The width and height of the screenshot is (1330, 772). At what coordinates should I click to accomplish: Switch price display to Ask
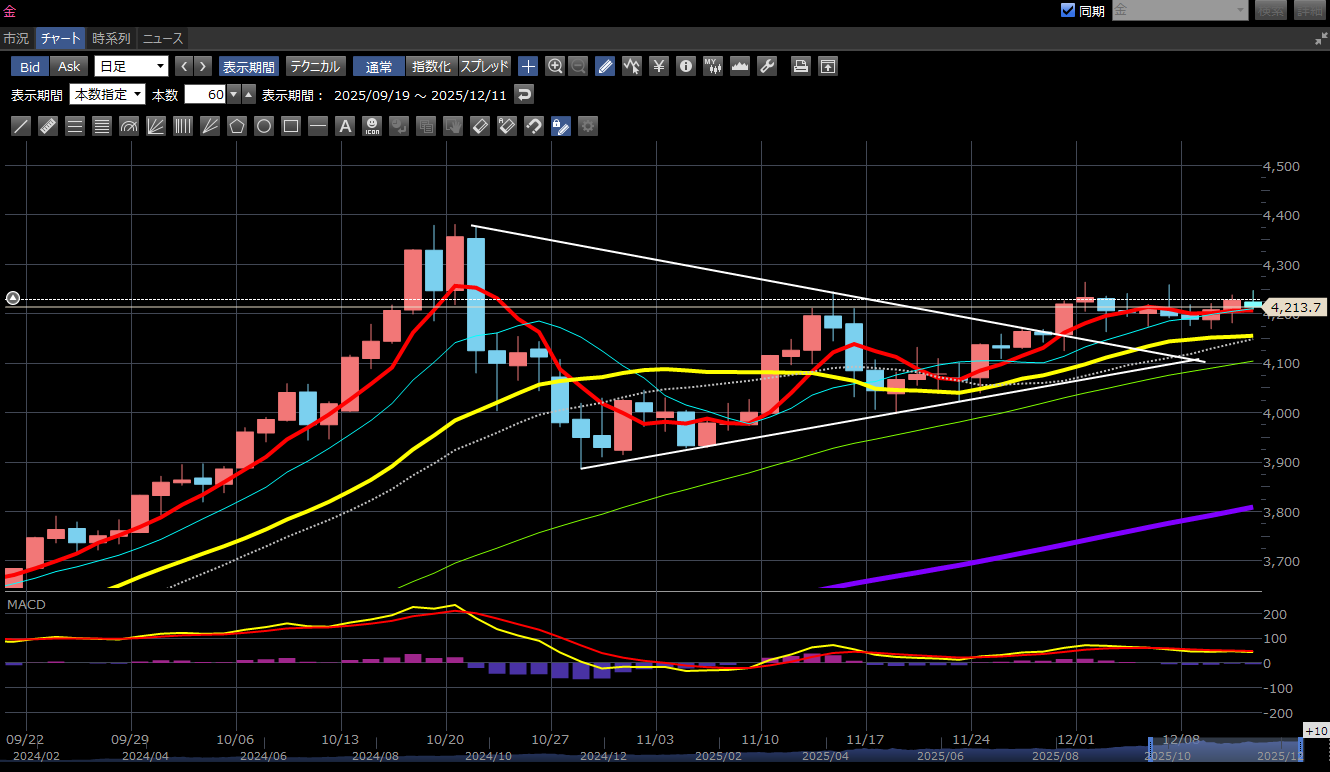pos(69,67)
